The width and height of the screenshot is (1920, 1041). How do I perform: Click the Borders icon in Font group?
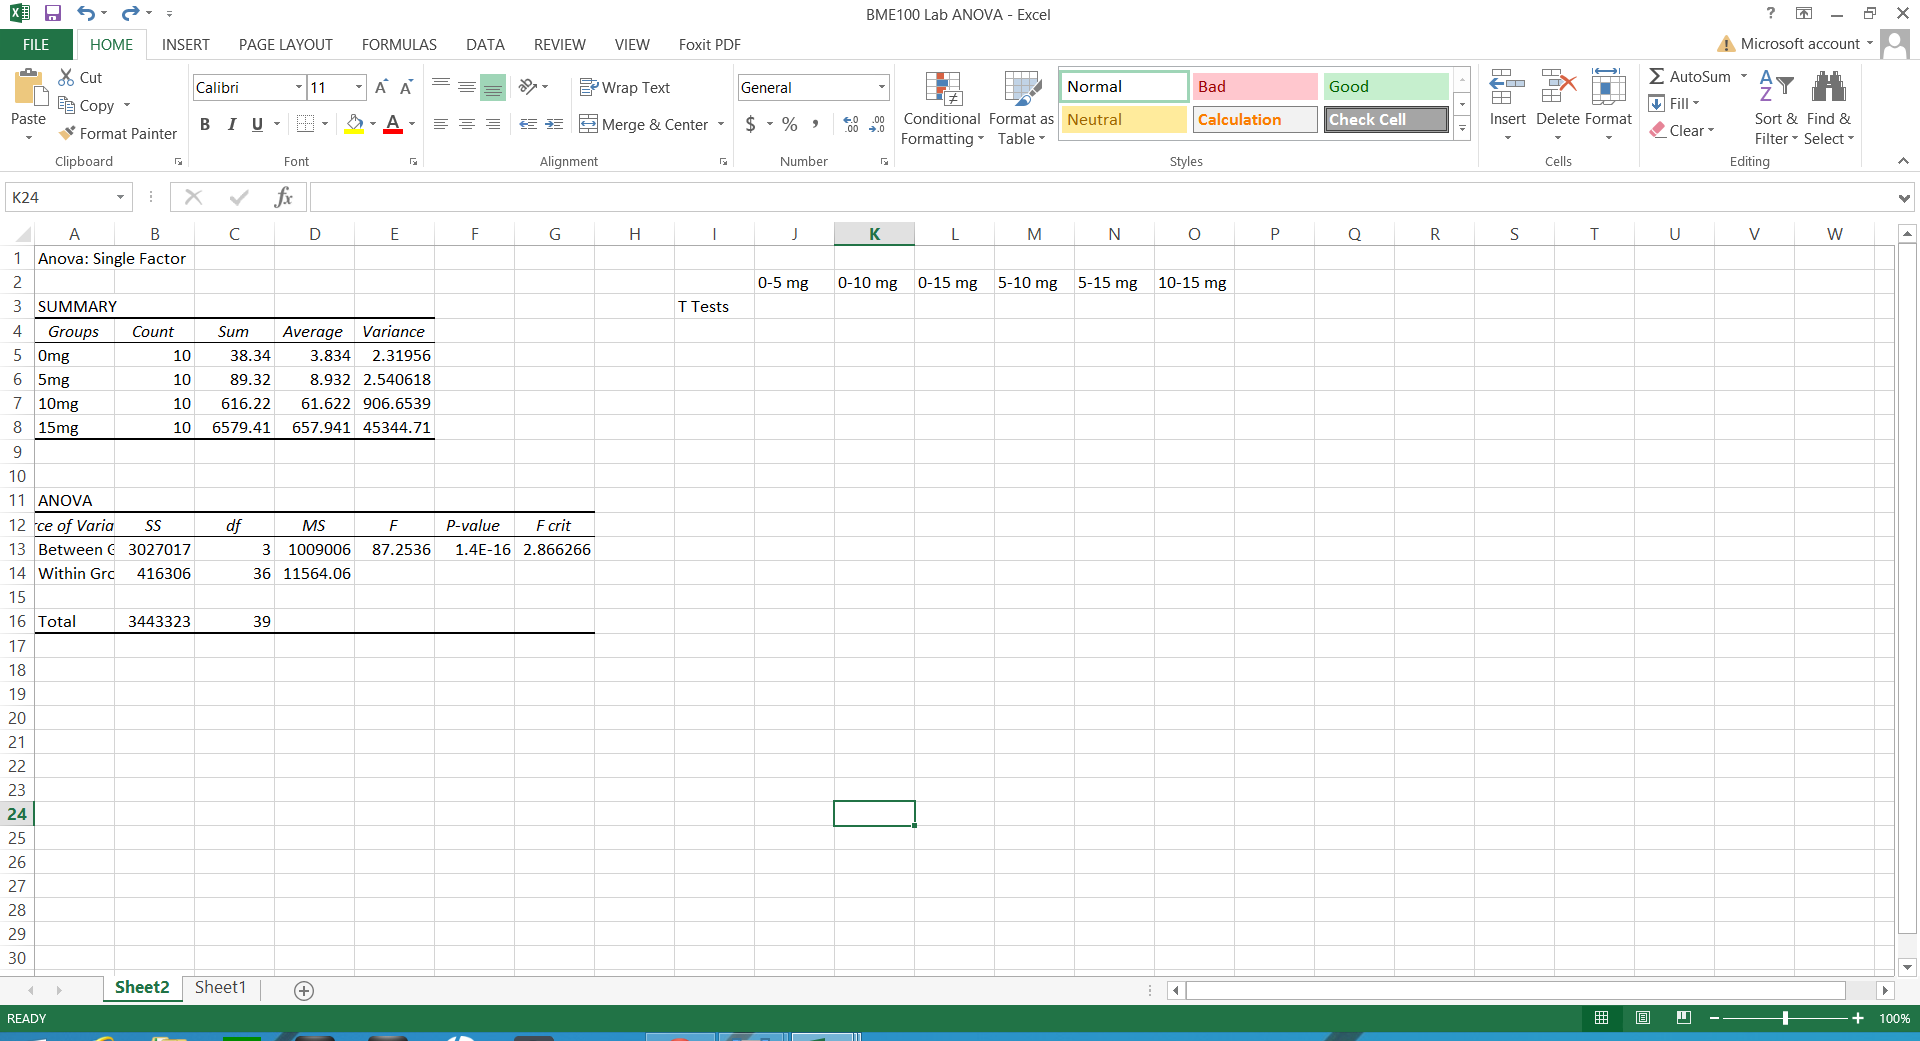point(306,124)
